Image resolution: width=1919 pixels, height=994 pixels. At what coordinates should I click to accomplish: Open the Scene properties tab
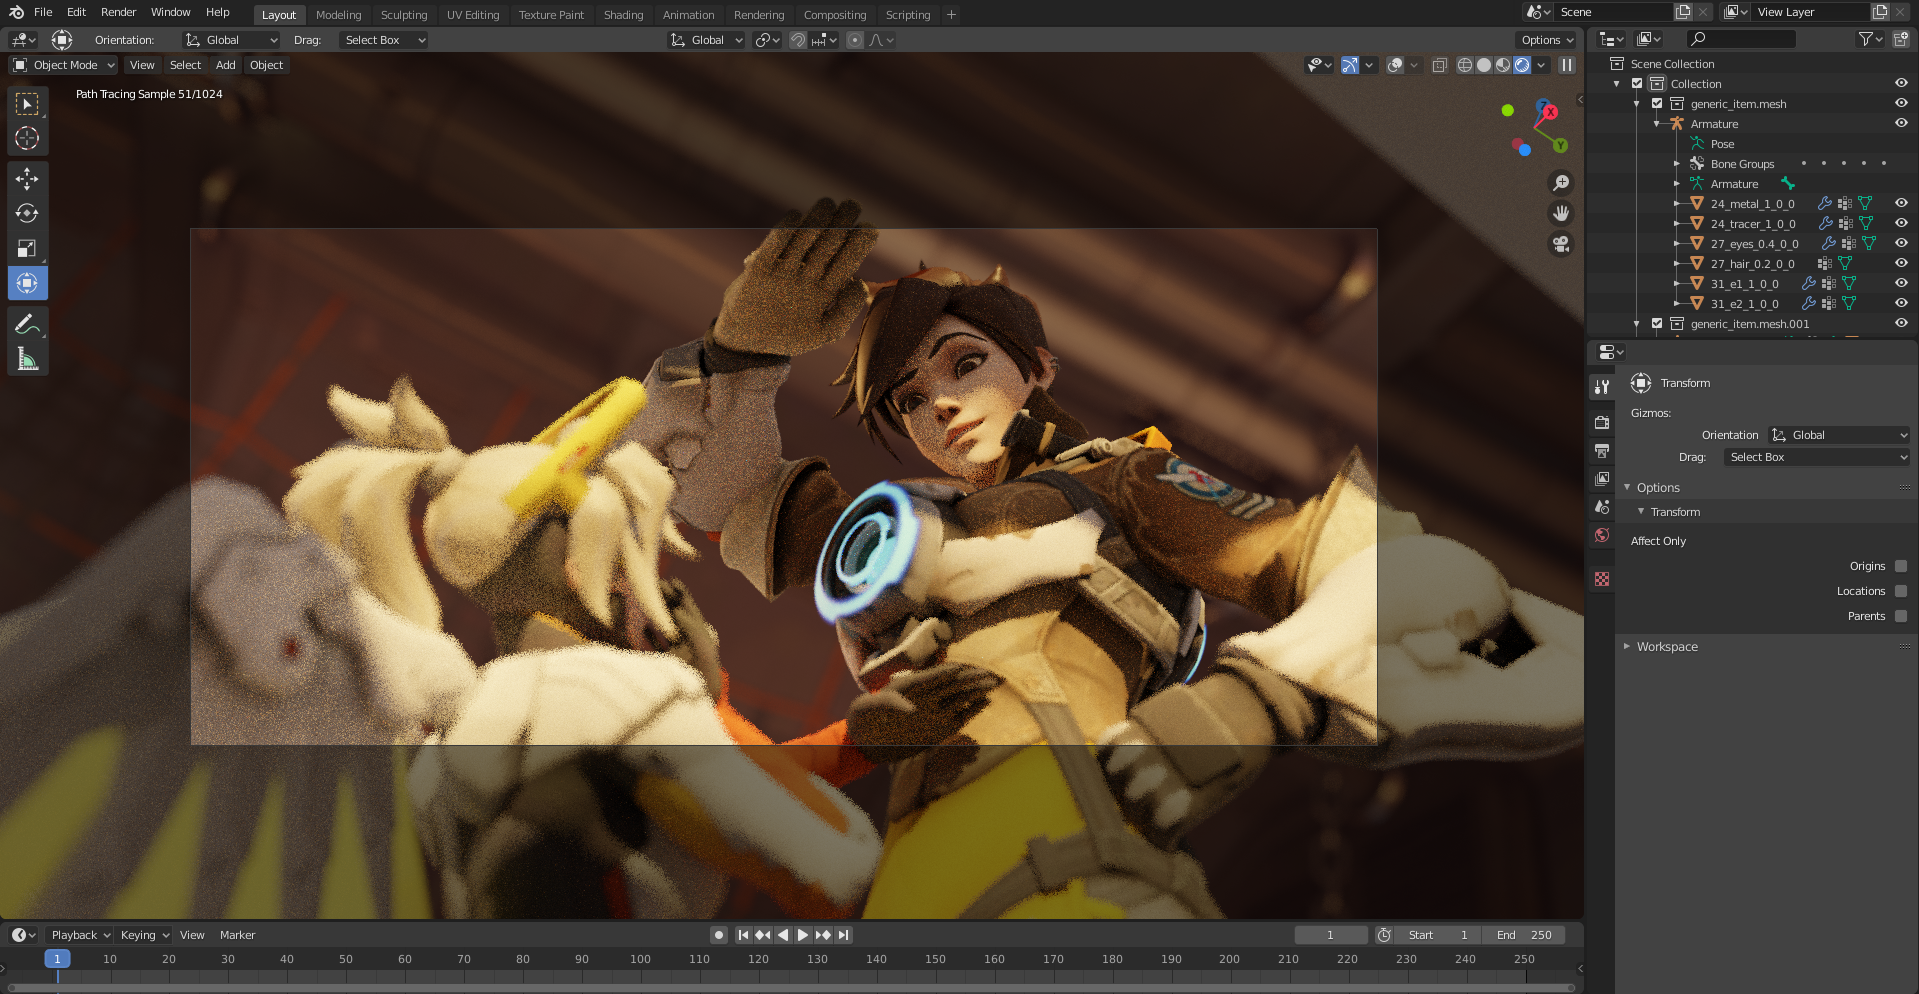pyautogui.click(x=1602, y=507)
